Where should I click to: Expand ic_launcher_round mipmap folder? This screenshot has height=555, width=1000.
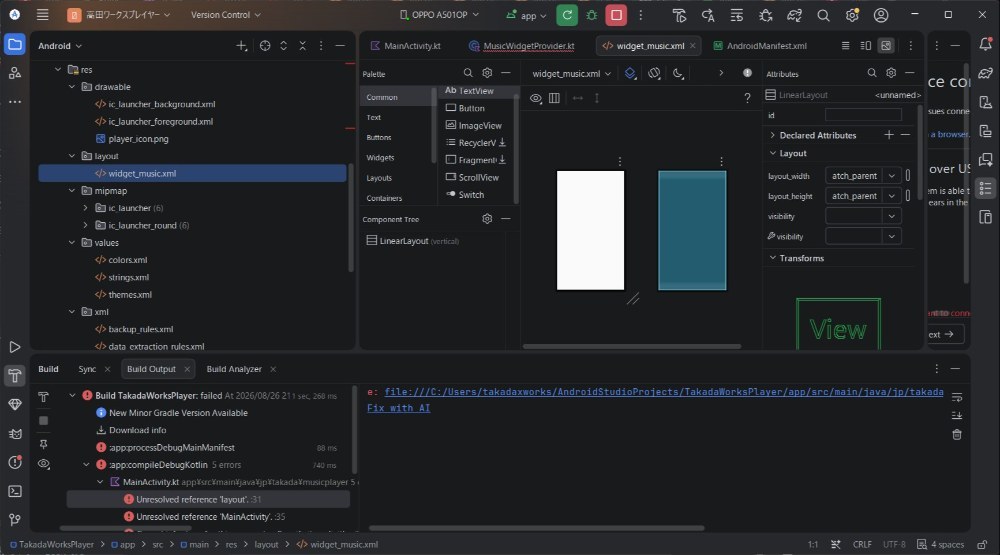coord(85,225)
